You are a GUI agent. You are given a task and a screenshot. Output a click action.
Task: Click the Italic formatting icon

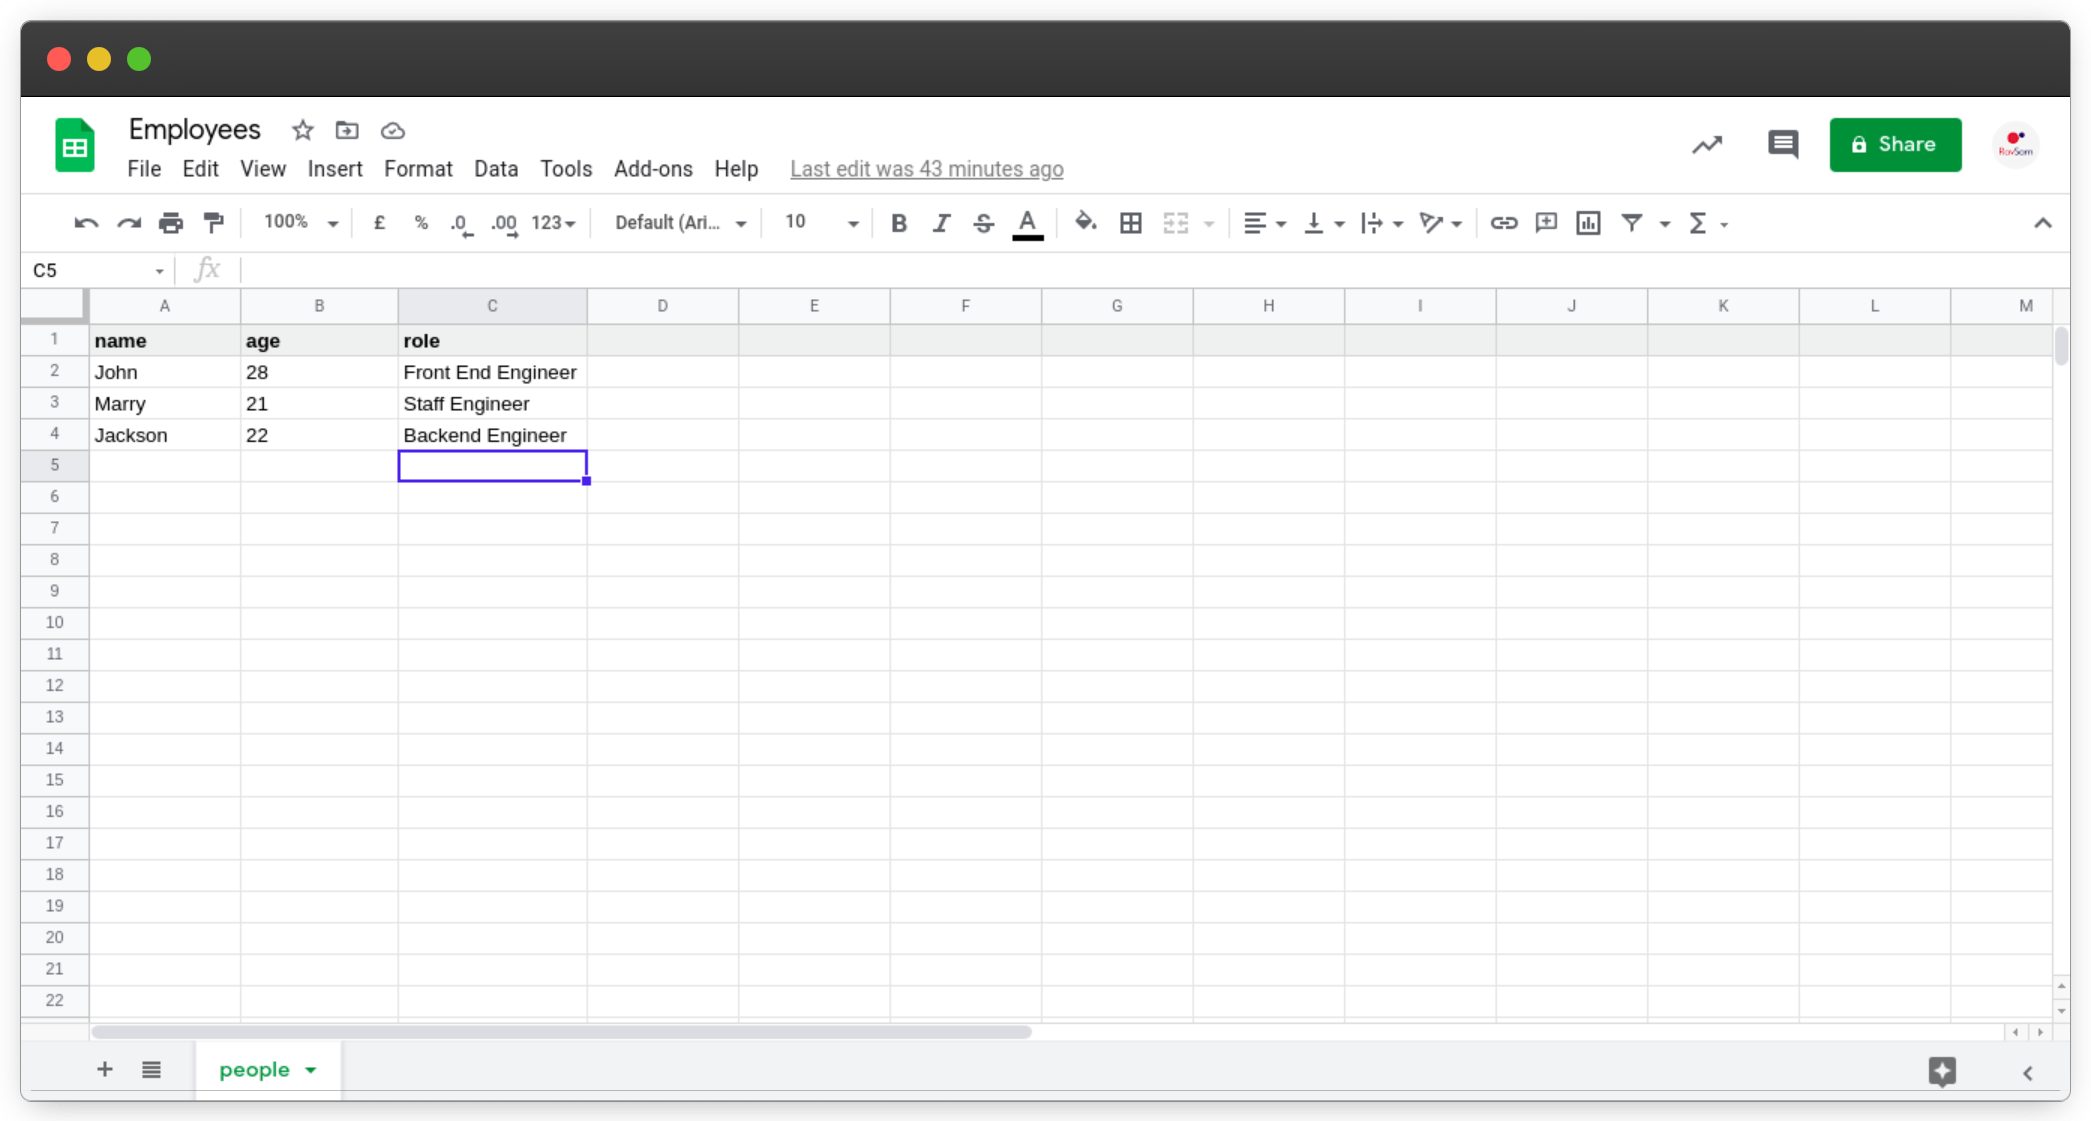tap(939, 223)
